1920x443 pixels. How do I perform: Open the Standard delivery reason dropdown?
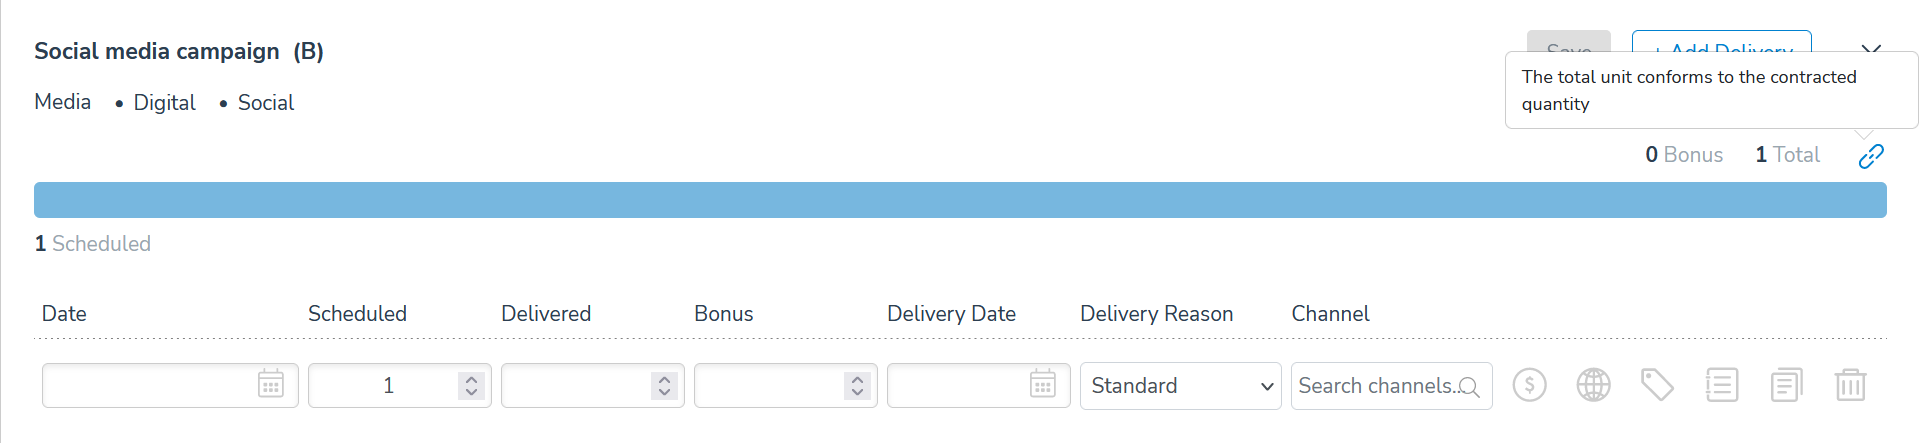(x=1180, y=386)
